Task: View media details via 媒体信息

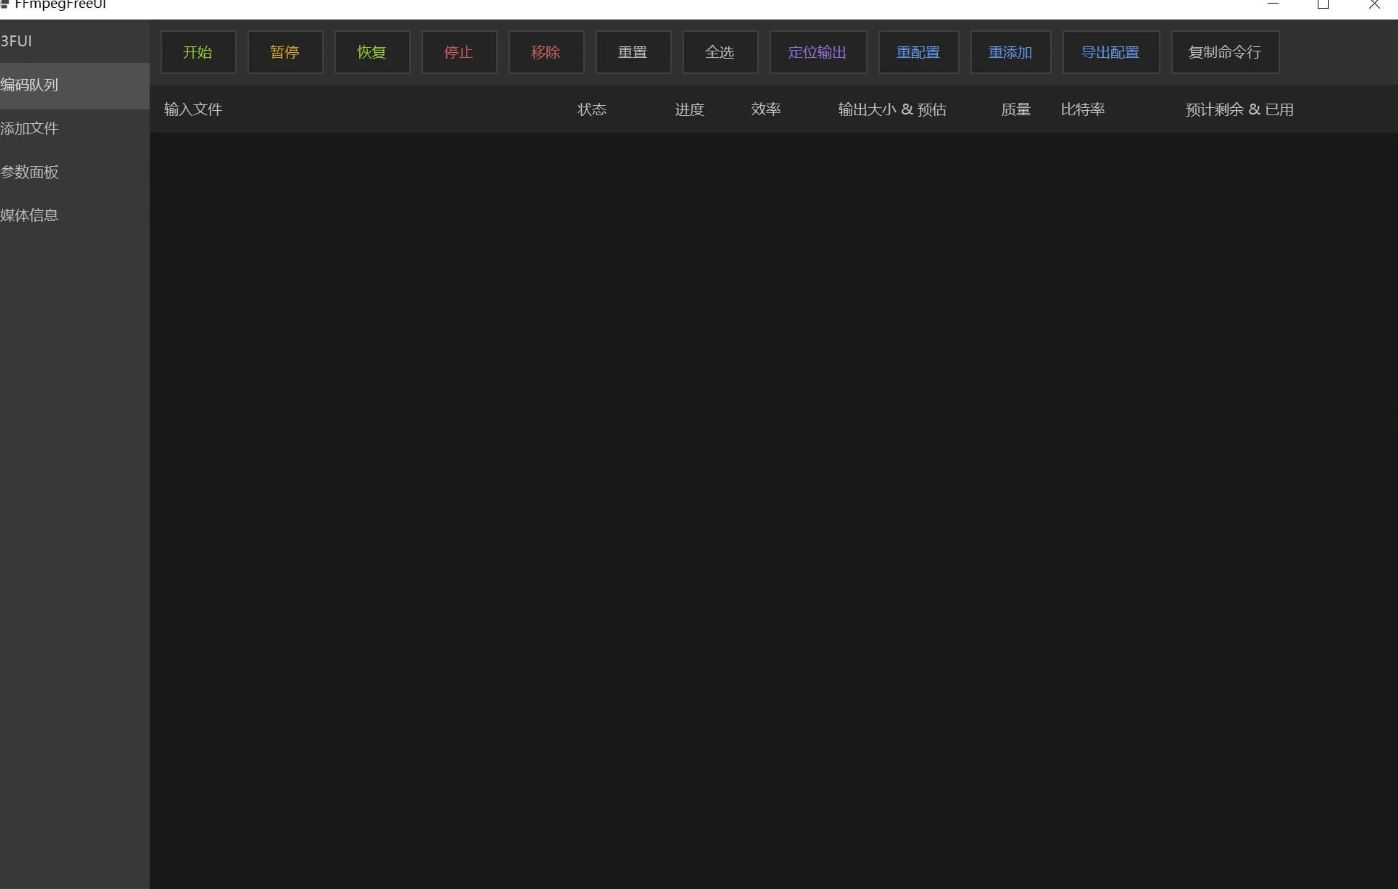Action: 30,214
